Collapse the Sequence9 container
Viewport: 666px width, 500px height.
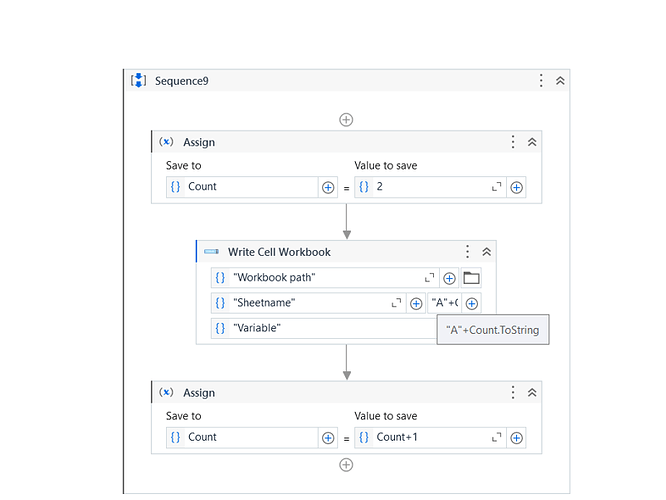pyautogui.click(x=560, y=81)
